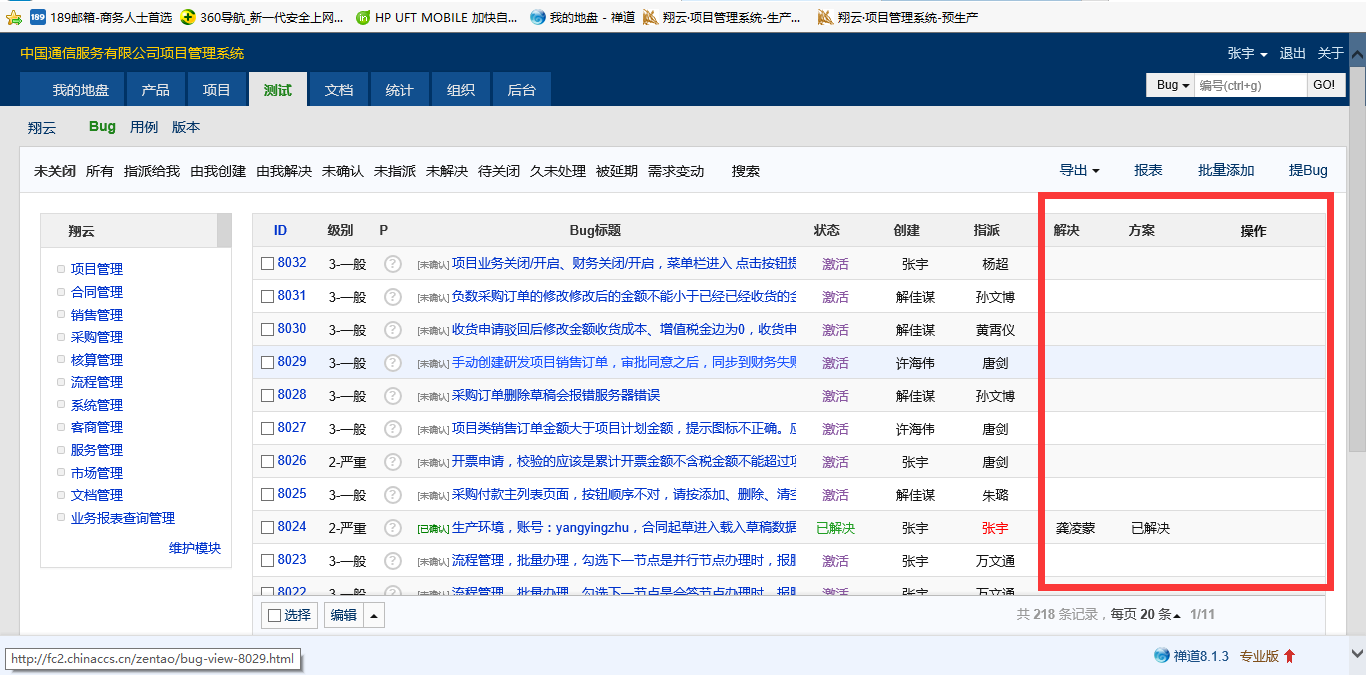This screenshot has width=1366, height=675.
Task: Click the favorites star icon in bookmarks bar
Action: coord(14,17)
